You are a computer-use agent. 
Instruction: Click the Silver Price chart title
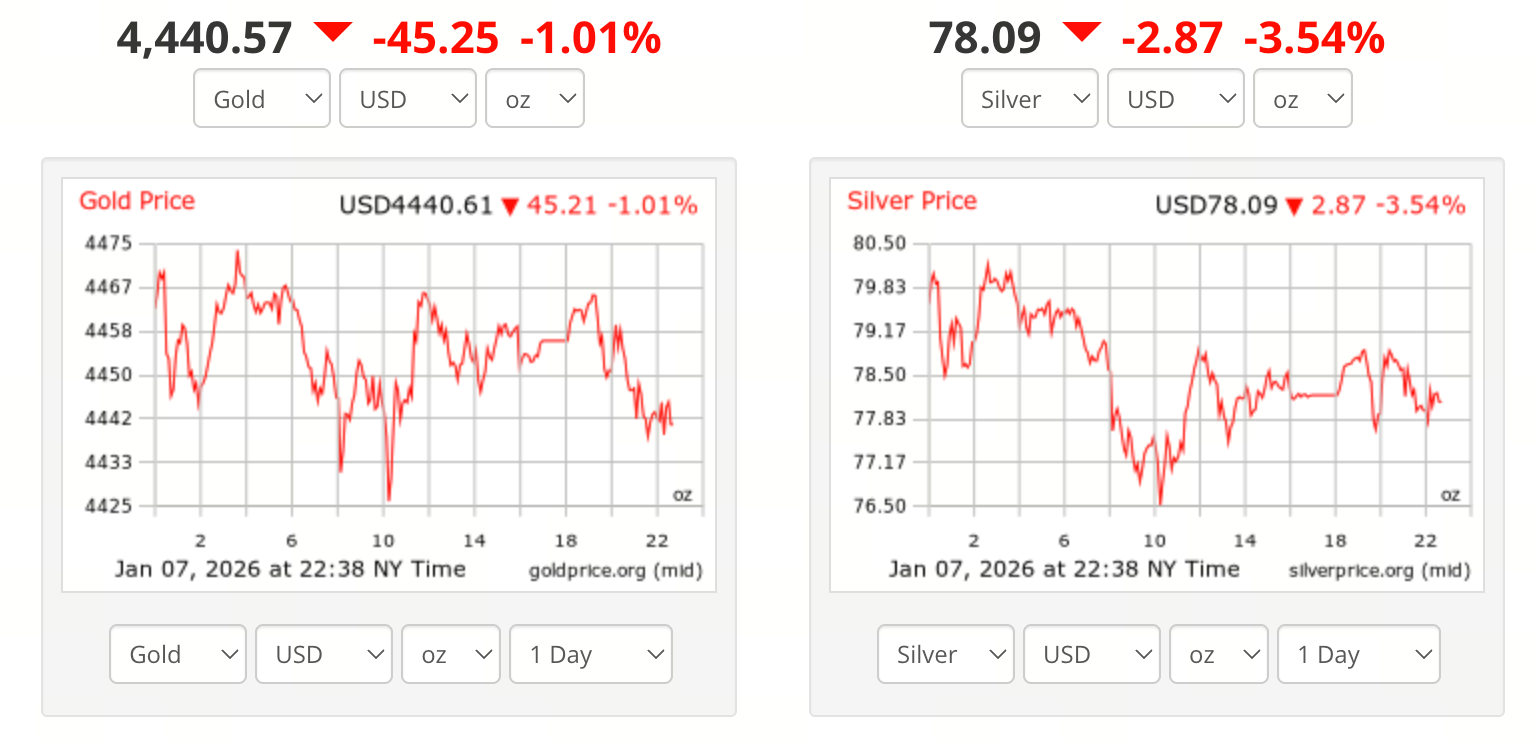[x=911, y=201]
